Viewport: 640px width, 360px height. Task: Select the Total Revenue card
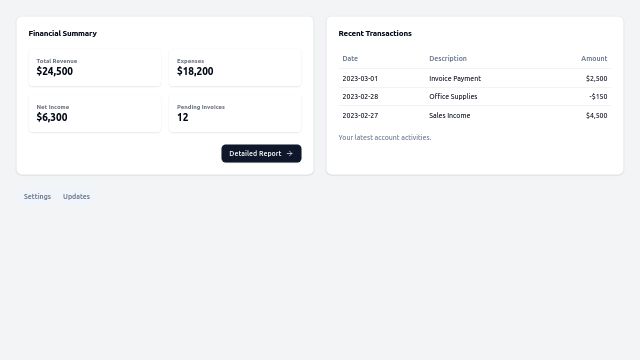(x=95, y=68)
